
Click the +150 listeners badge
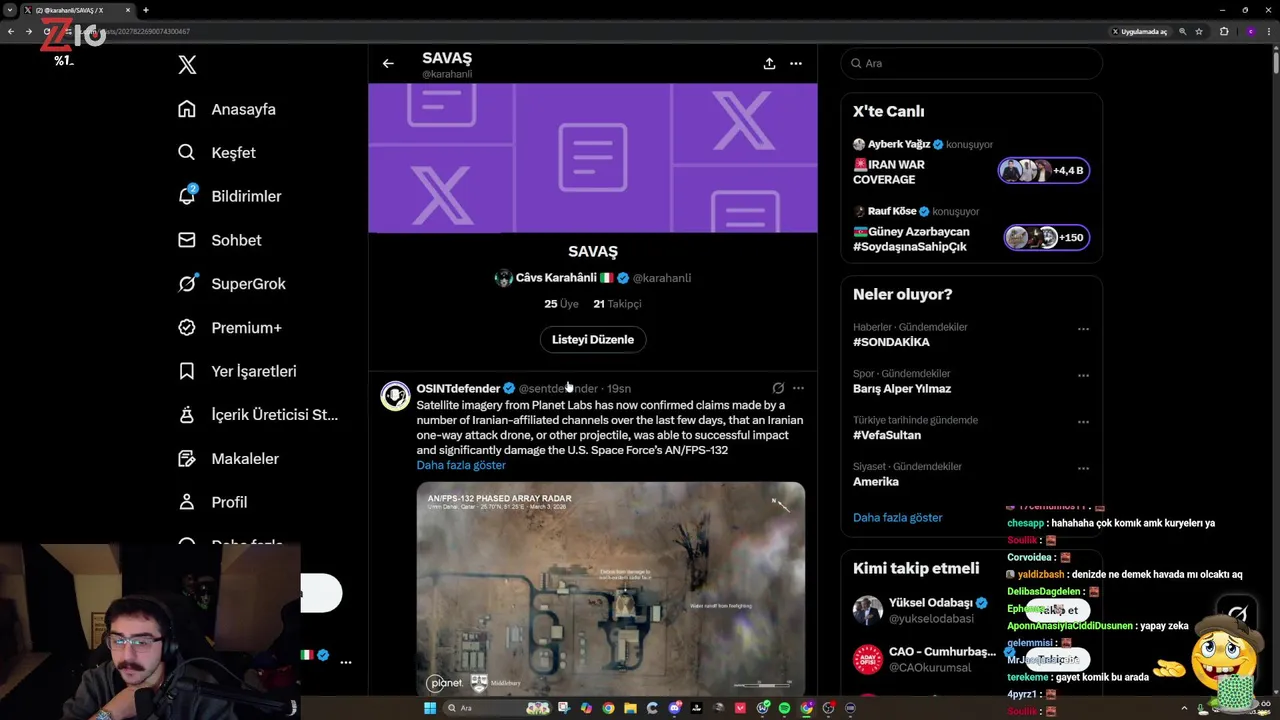(x=1046, y=237)
